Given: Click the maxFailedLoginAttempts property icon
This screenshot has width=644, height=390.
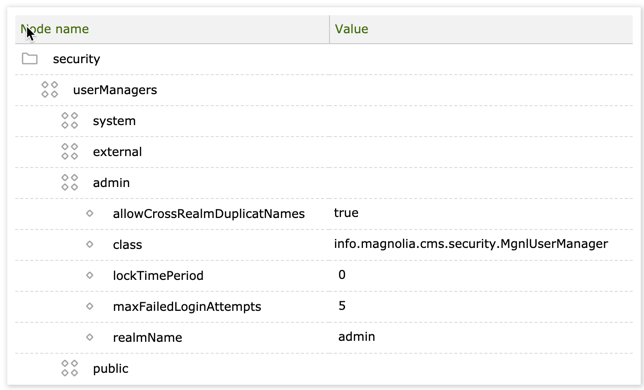Looking at the screenshot, I should pyautogui.click(x=90, y=306).
